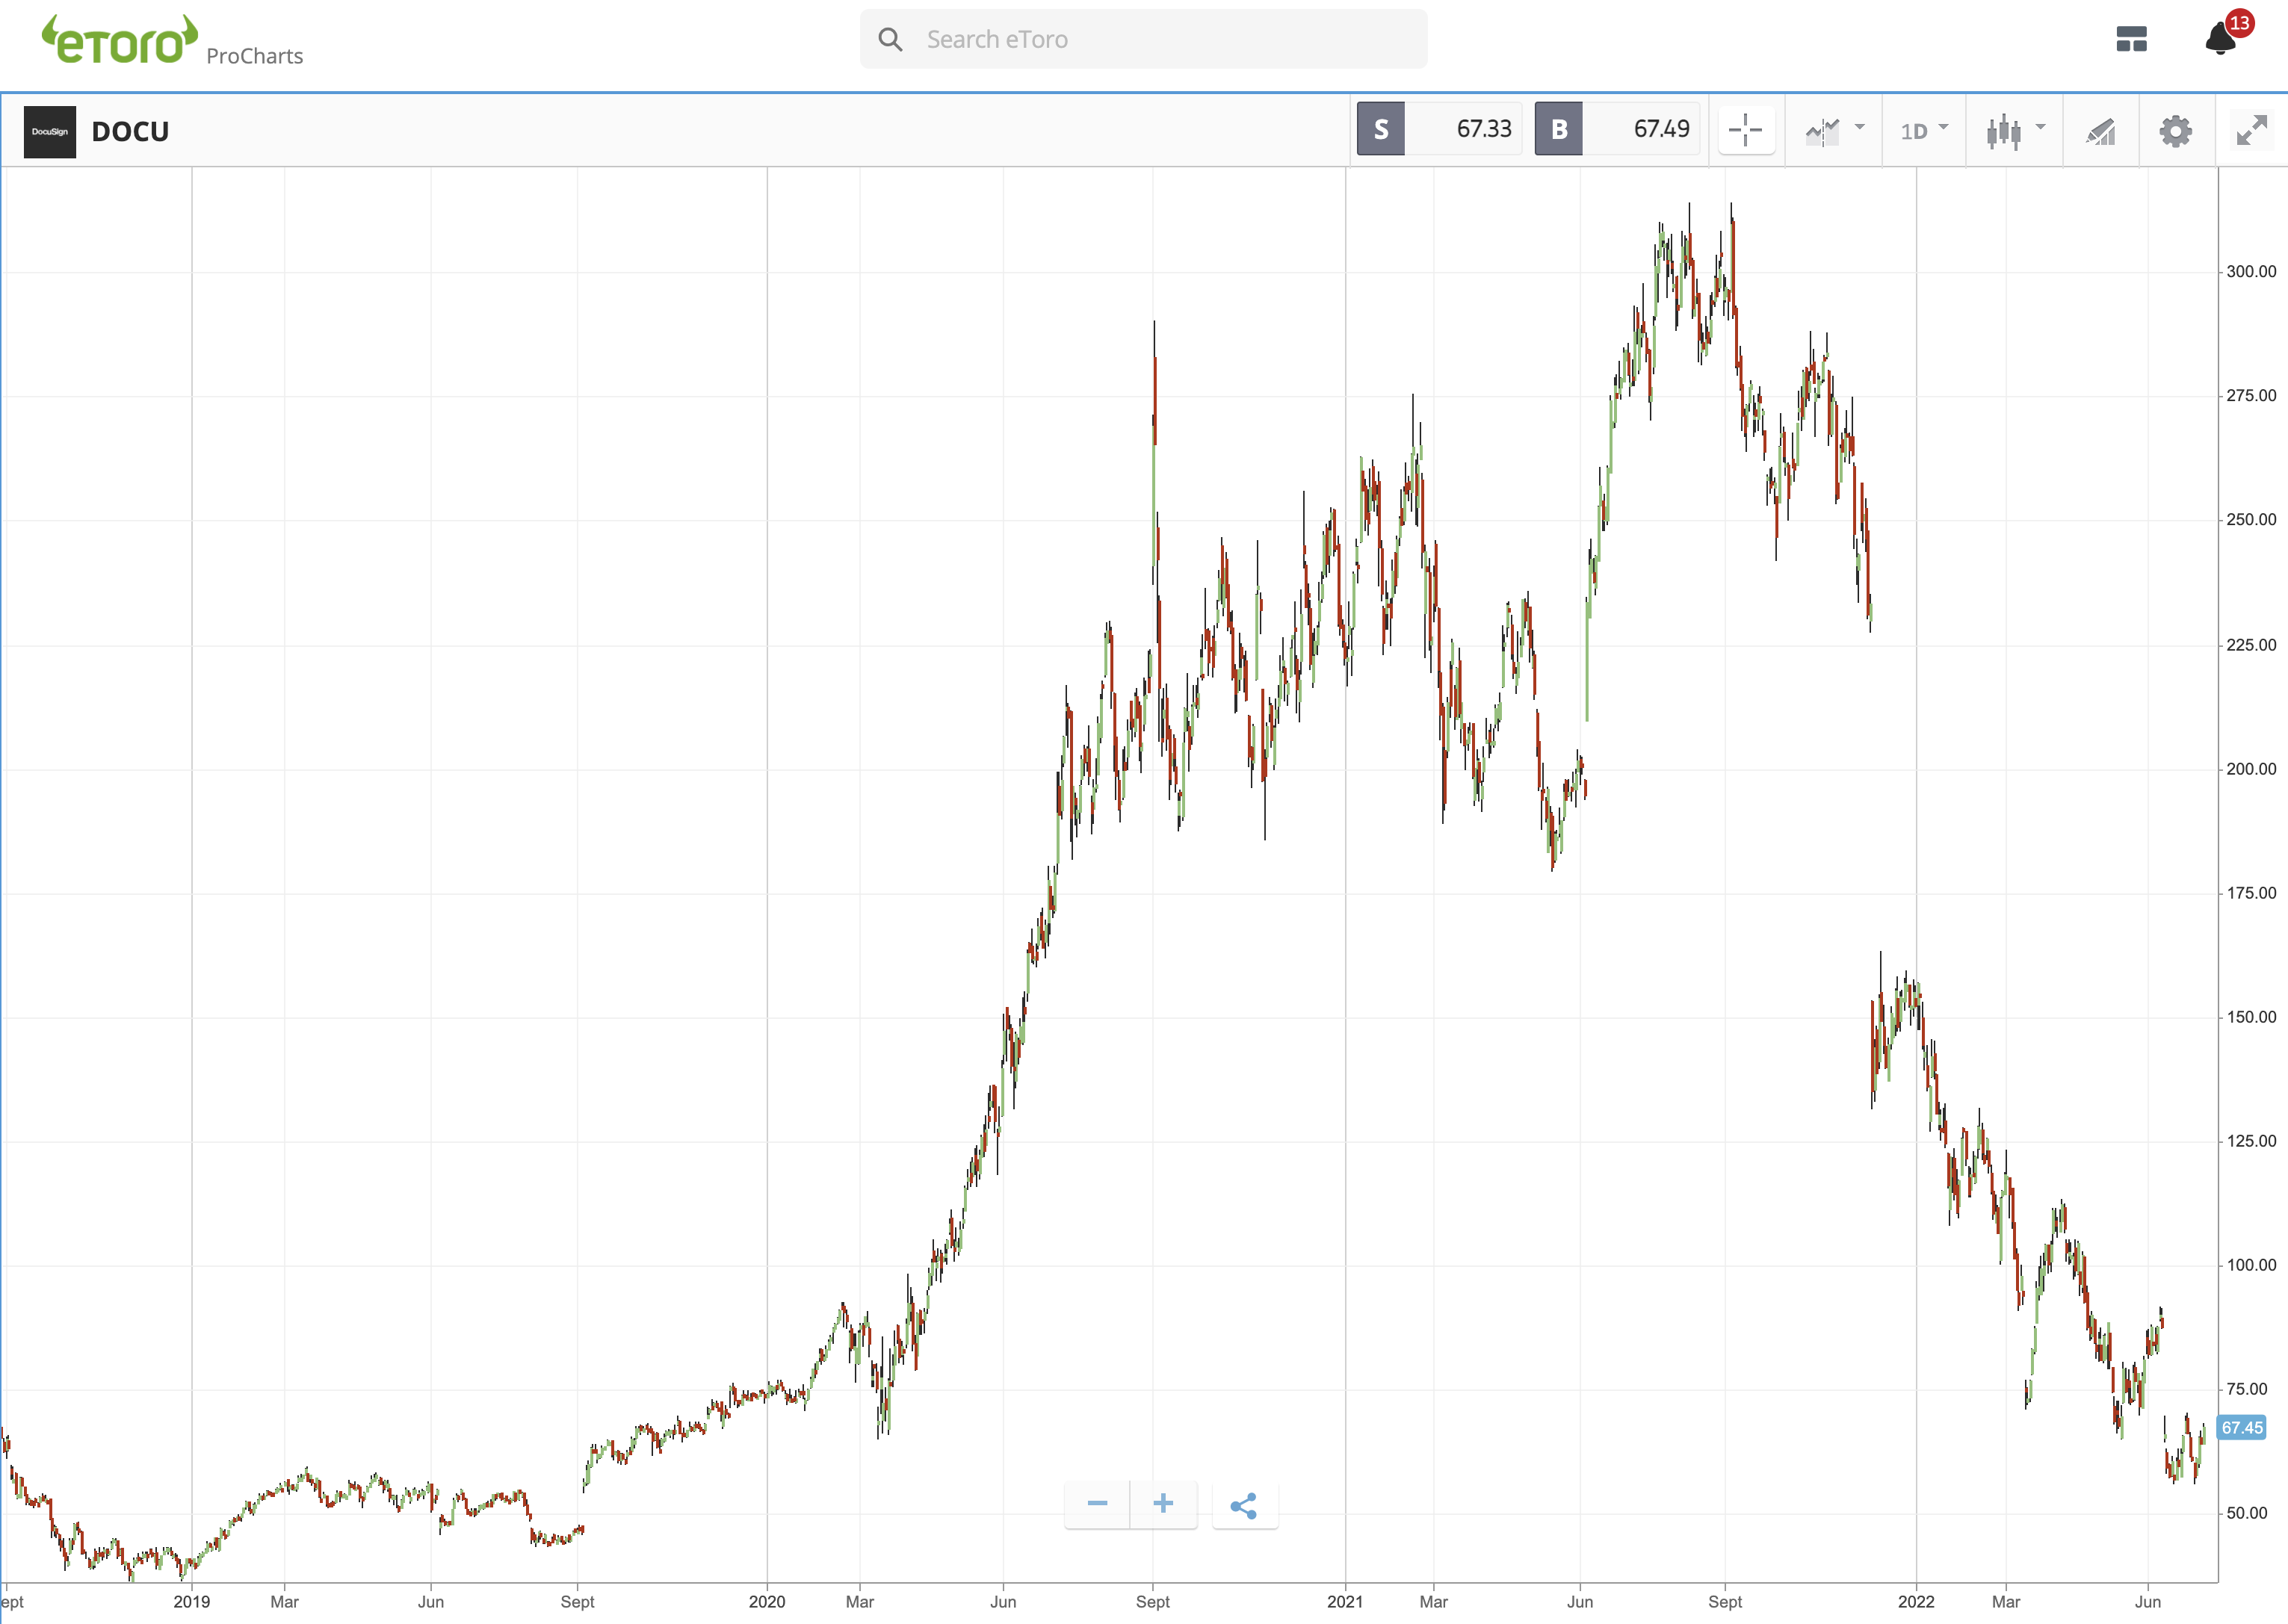The width and height of the screenshot is (2288, 1624).
Task: Click the eToro logo
Action: pos(120,40)
